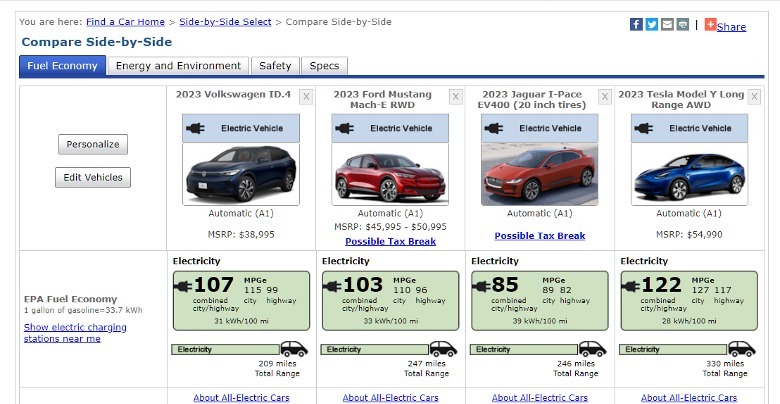Click Jaguar I-Pace Electricity range bar

524,349
